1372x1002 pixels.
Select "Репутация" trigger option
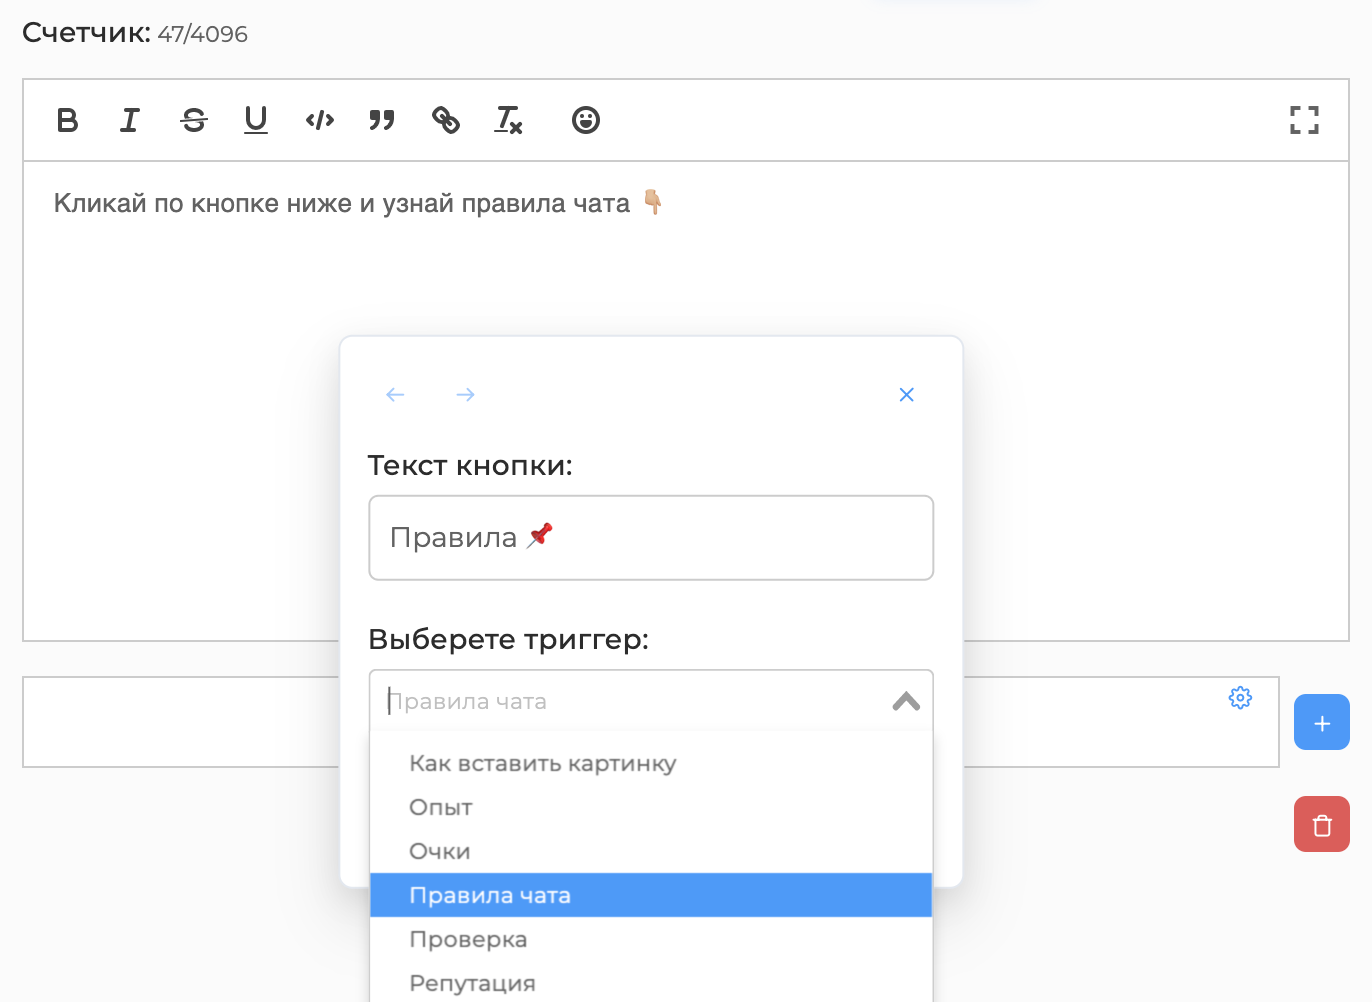click(x=651, y=983)
